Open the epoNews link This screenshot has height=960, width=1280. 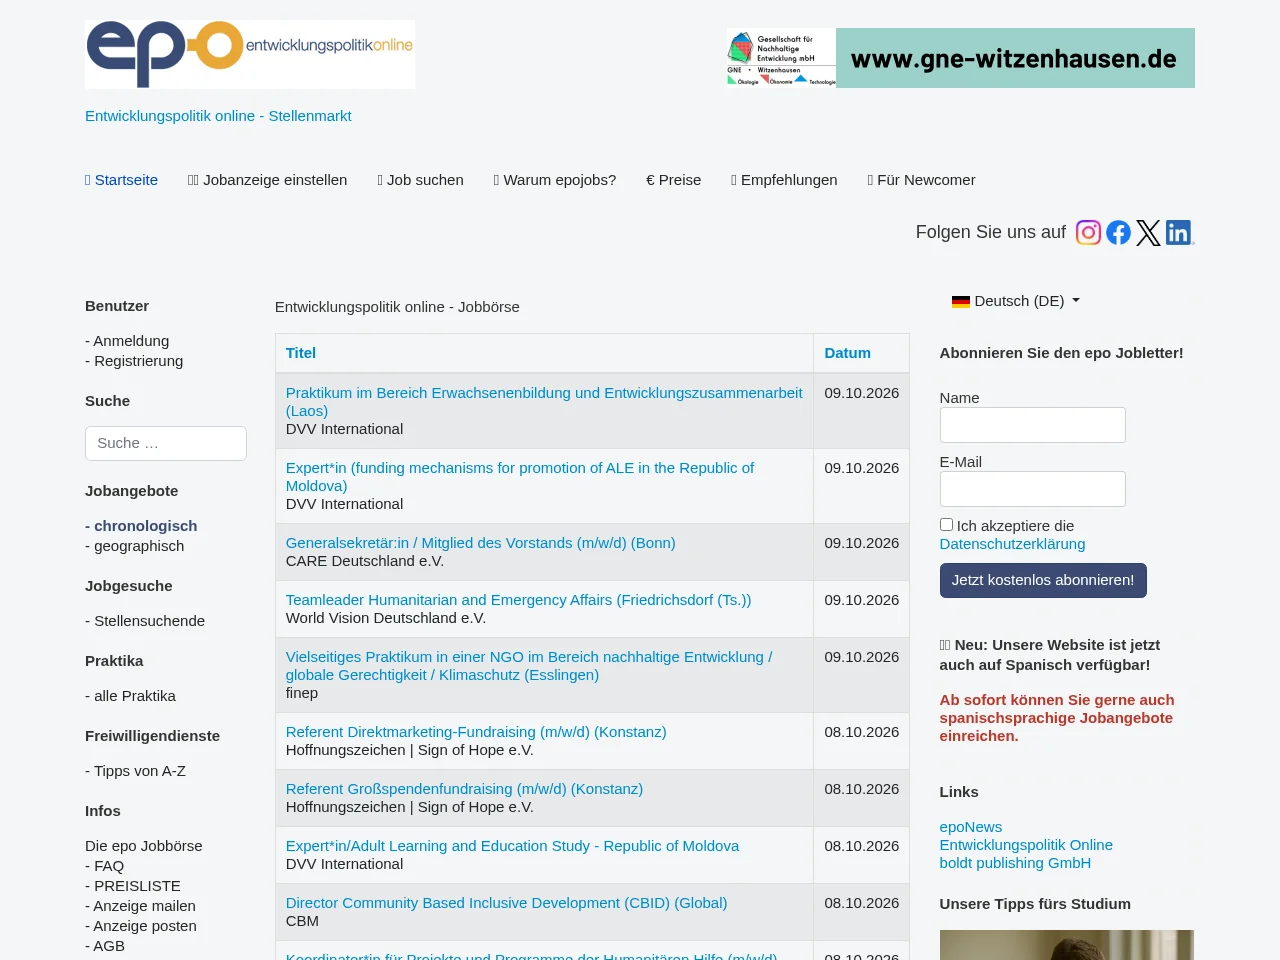point(970,827)
